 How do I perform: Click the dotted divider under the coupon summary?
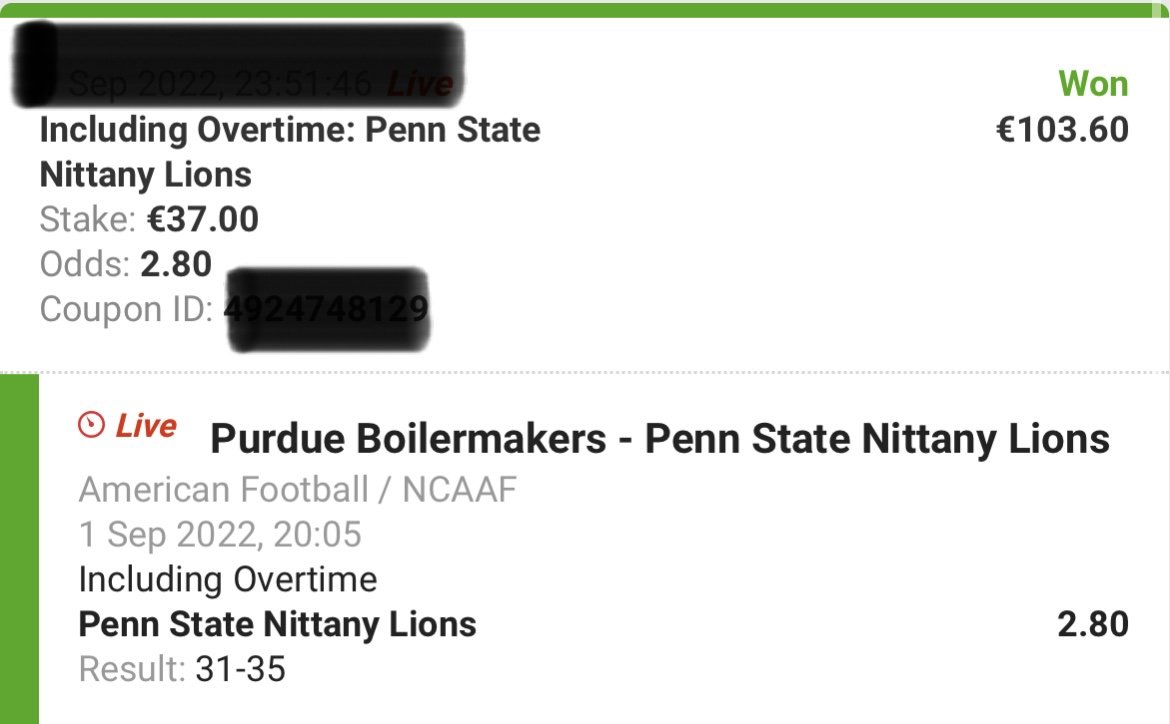coord(585,371)
